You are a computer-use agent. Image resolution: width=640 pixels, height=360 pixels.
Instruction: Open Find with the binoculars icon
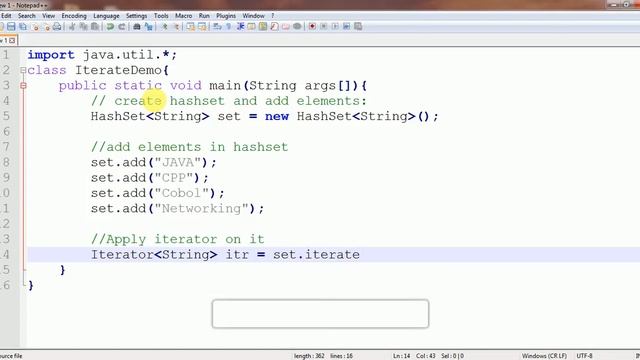click(x=137, y=27)
